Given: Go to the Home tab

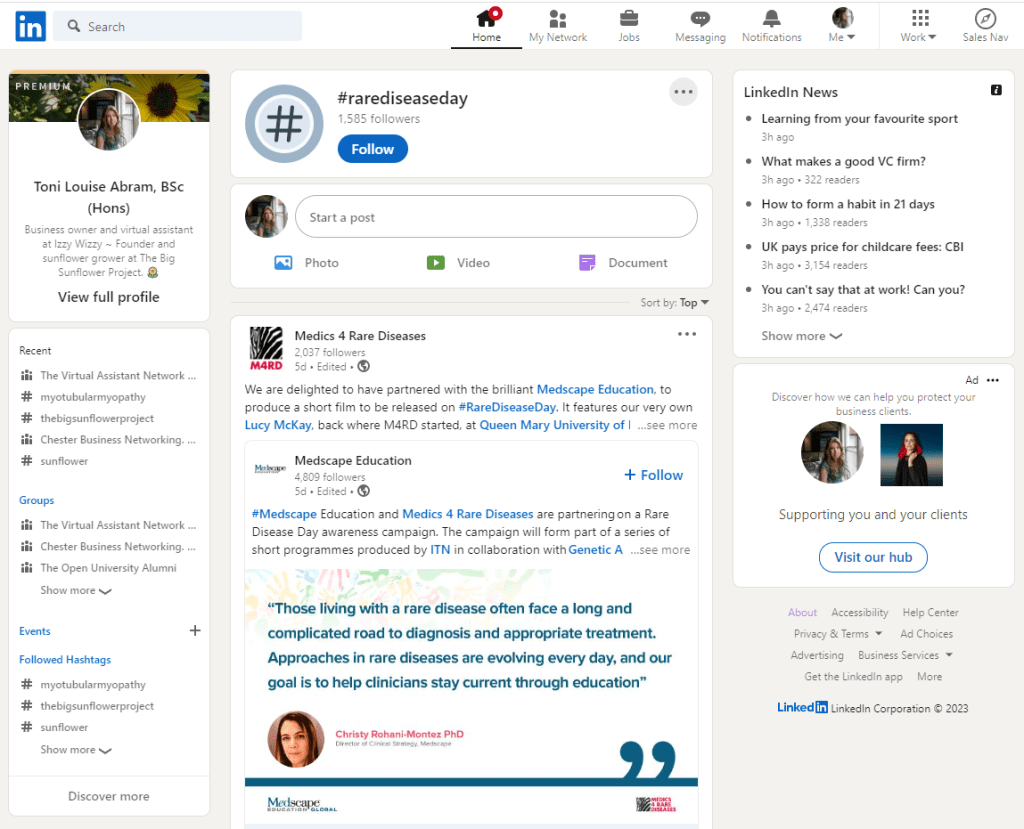Looking at the screenshot, I should (486, 26).
